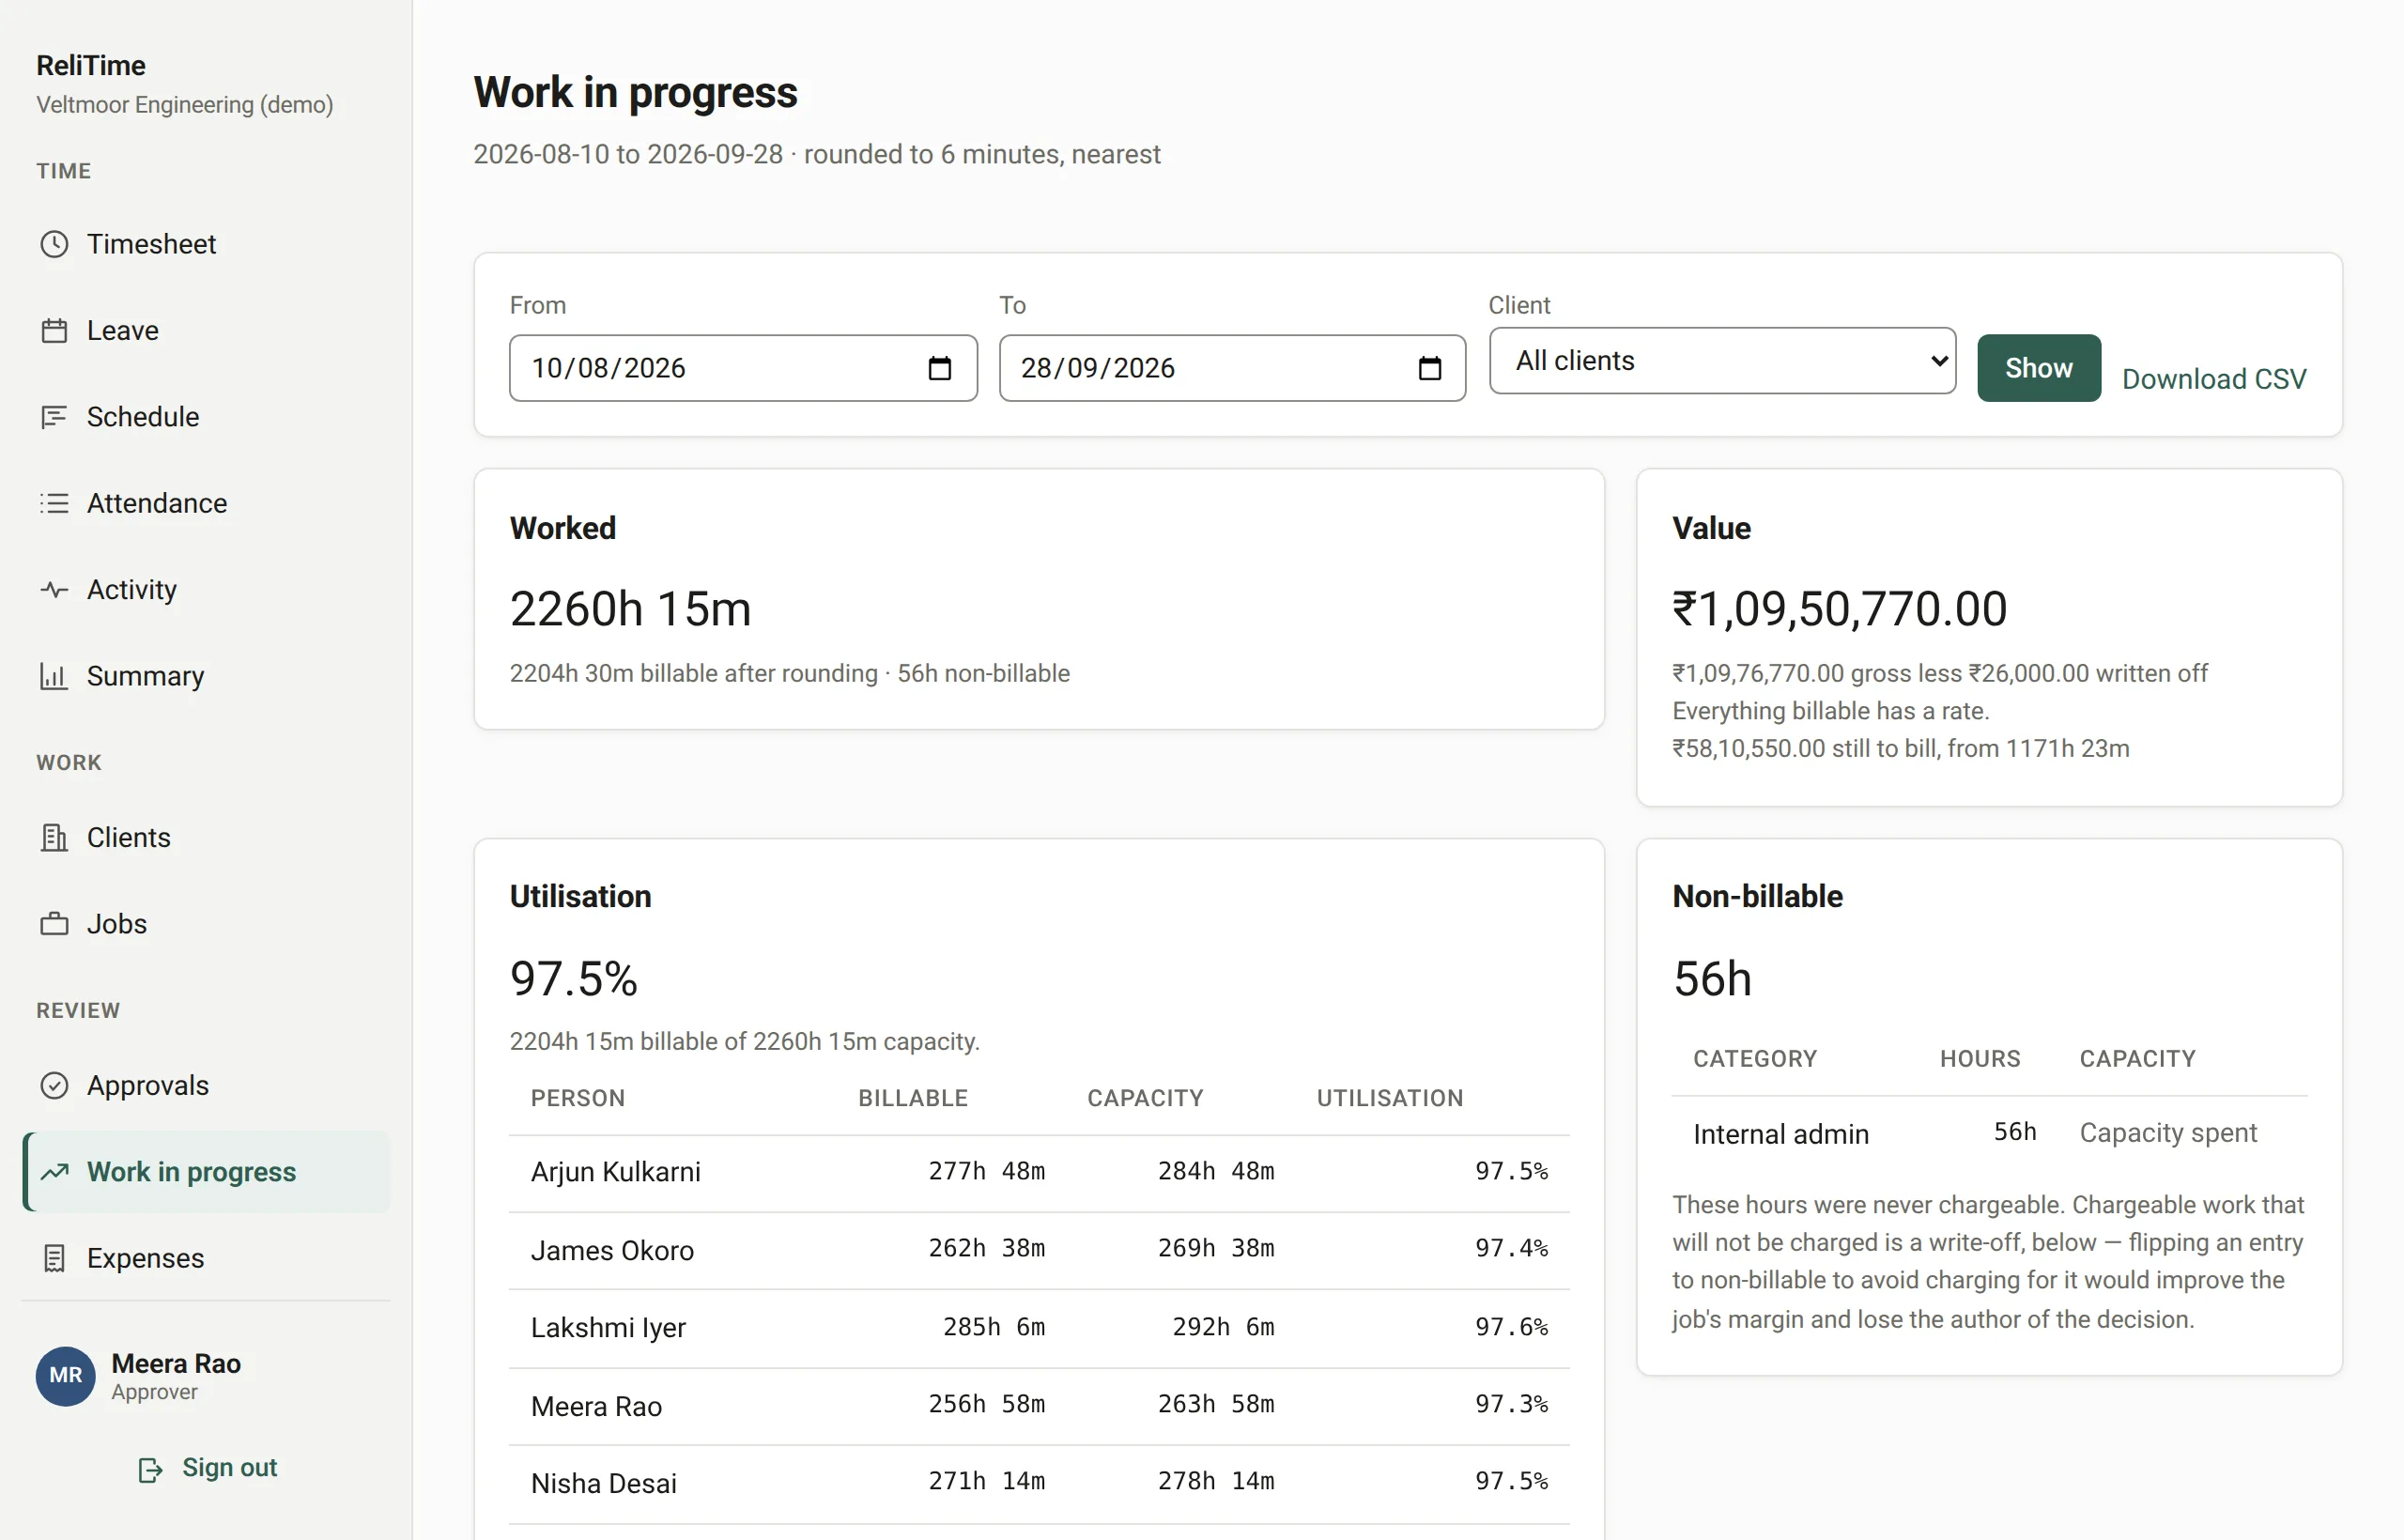Click the BILLABLE column header
The image size is (2404, 1540).
[x=912, y=1098]
